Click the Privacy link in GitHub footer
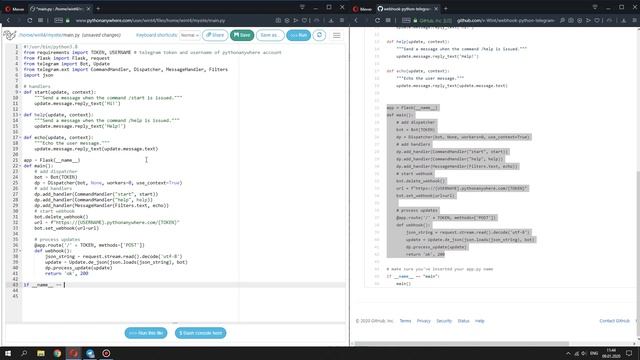640x360 pixels. click(424, 321)
